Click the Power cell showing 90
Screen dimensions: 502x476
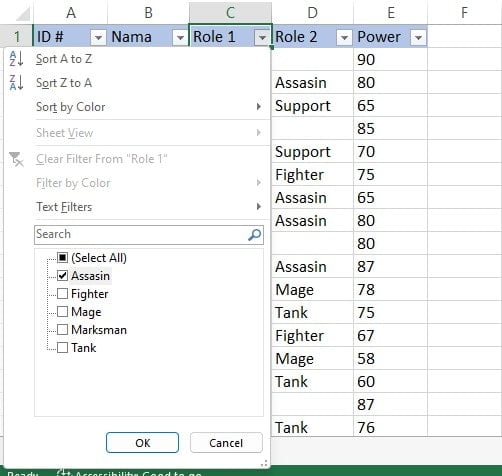point(390,59)
